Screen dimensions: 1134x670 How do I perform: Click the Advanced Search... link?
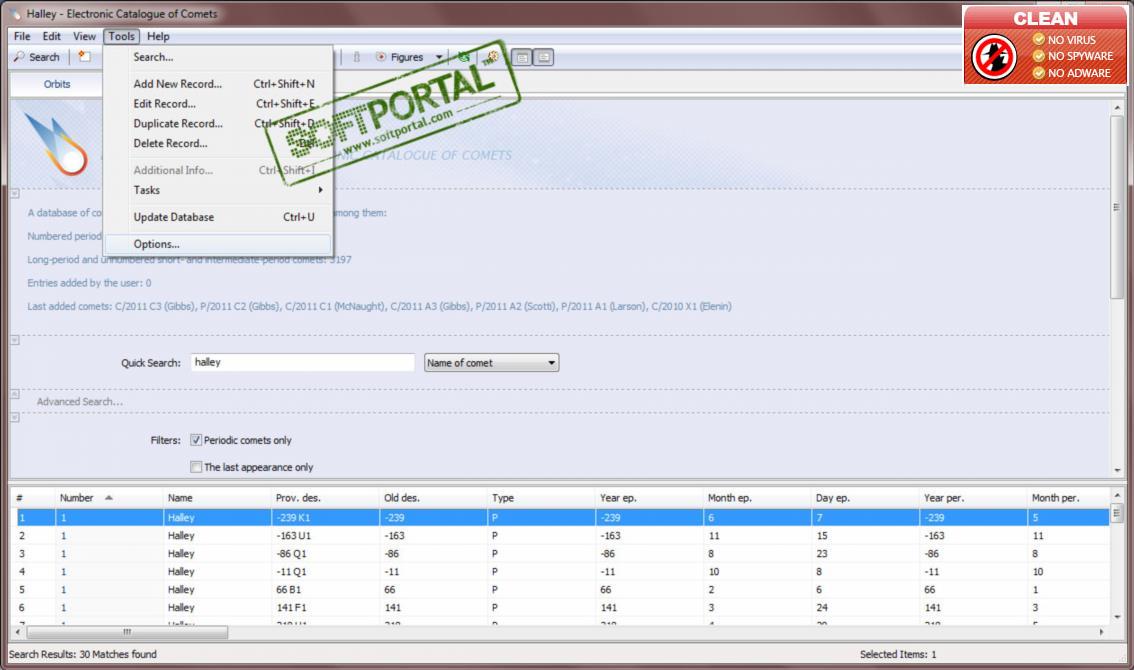[x=80, y=402]
